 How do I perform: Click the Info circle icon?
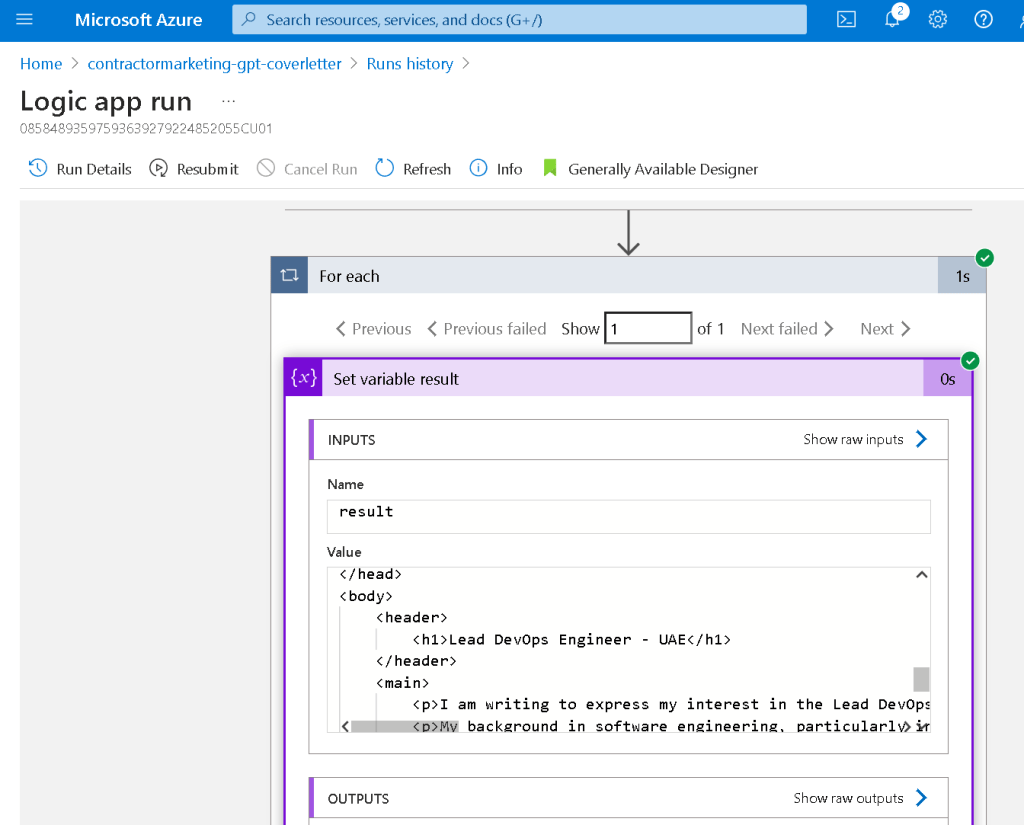(x=478, y=169)
